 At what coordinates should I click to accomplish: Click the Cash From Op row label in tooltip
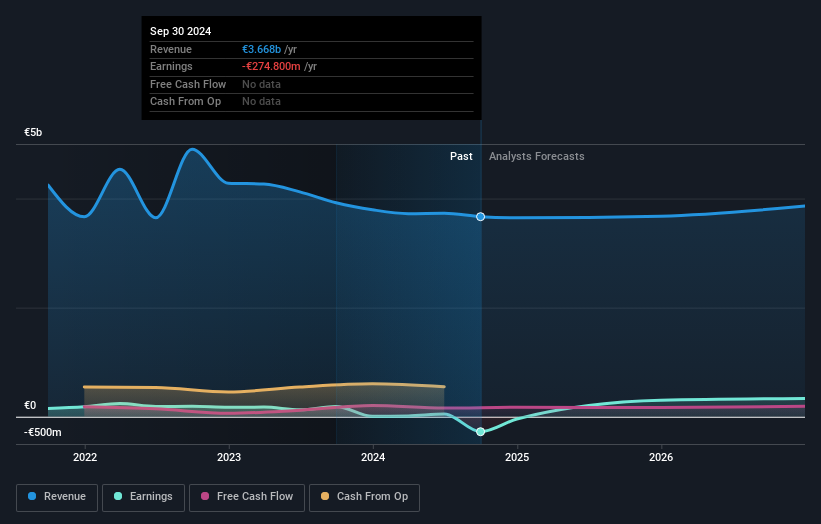[185, 102]
